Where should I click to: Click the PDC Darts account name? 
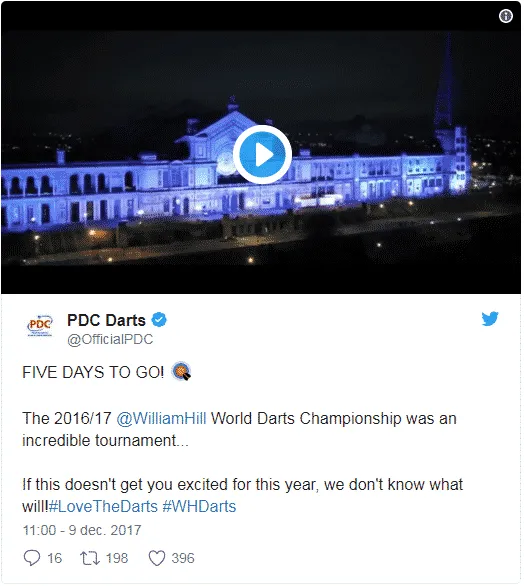106,320
